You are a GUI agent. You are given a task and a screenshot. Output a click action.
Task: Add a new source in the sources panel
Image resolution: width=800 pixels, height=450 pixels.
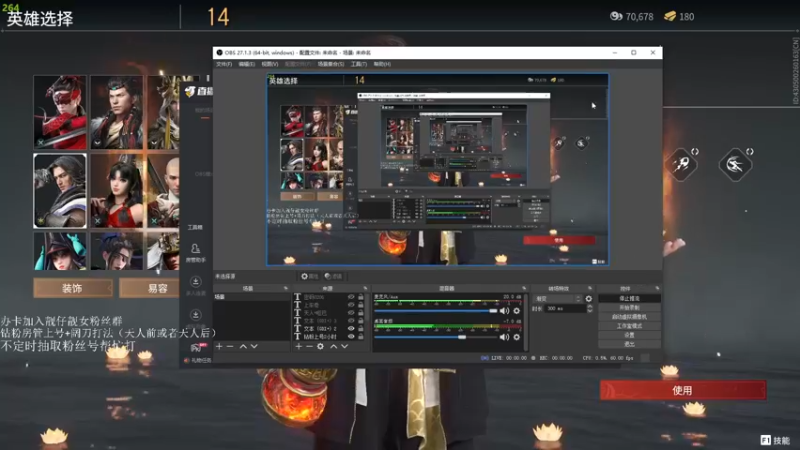298,346
